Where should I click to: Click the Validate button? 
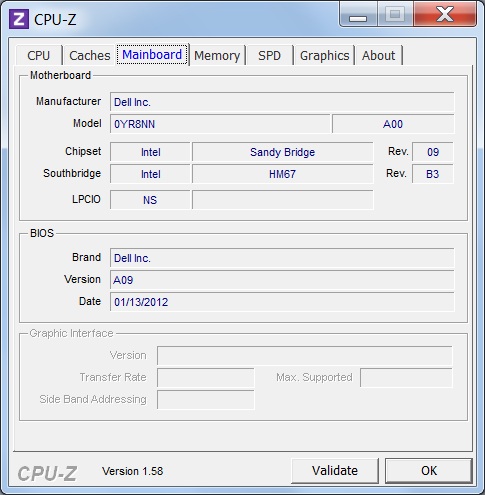click(335, 471)
